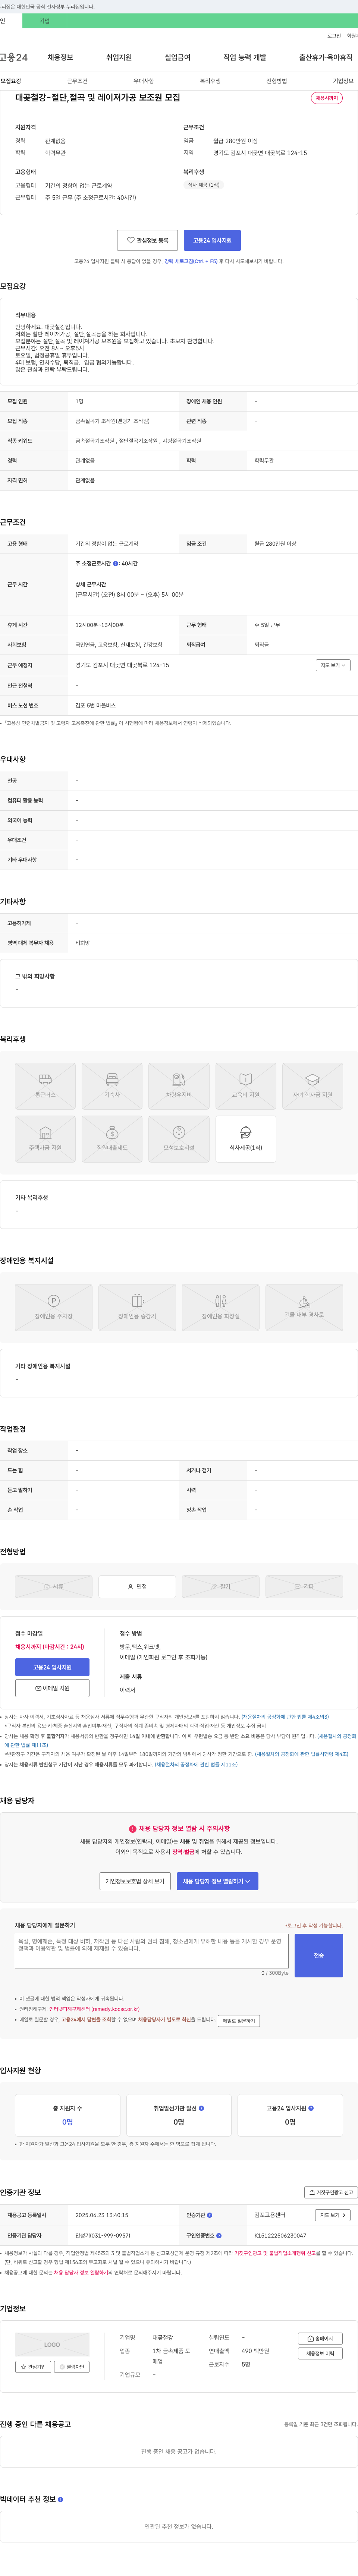Open 지도 보기 for 김포고용센터
The width and height of the screenshot is (358, 2576).
[x=333, y=2215]
